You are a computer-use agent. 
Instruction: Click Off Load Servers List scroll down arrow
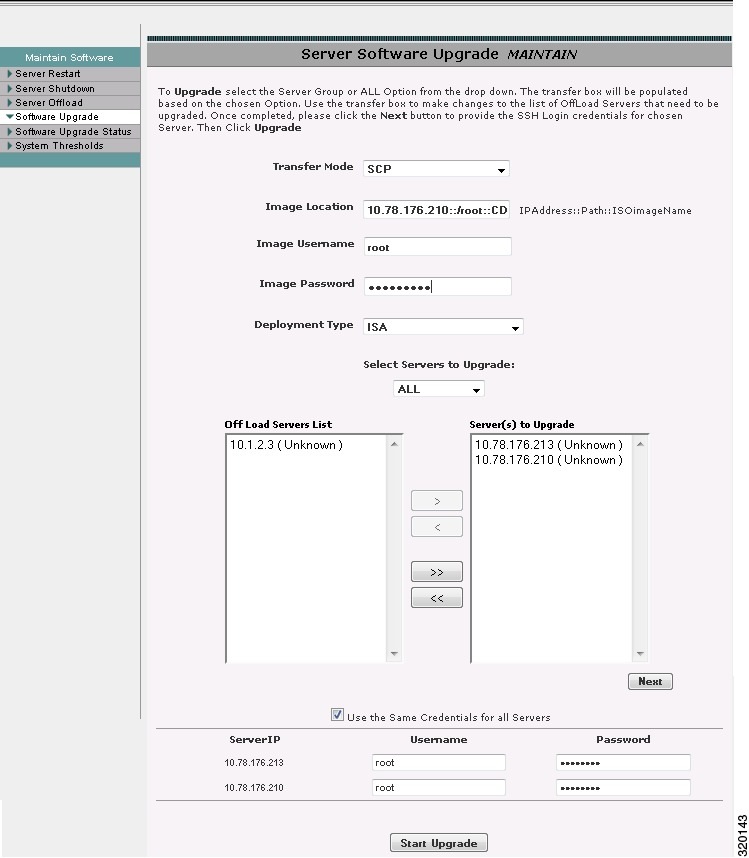coord(394,654)
